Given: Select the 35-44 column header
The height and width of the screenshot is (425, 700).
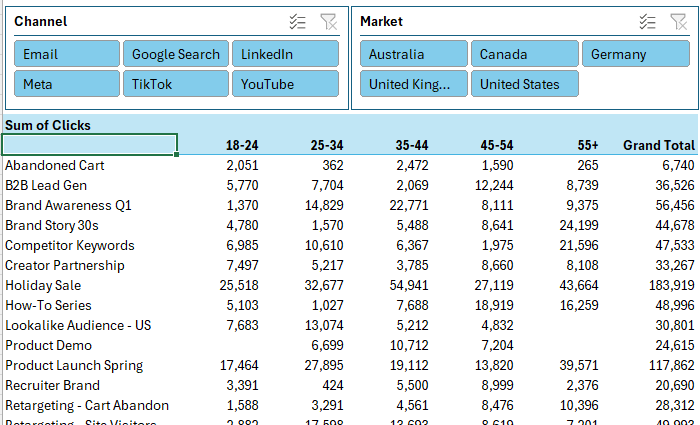Looking at the screenshot, I should (x=412, y=145).
